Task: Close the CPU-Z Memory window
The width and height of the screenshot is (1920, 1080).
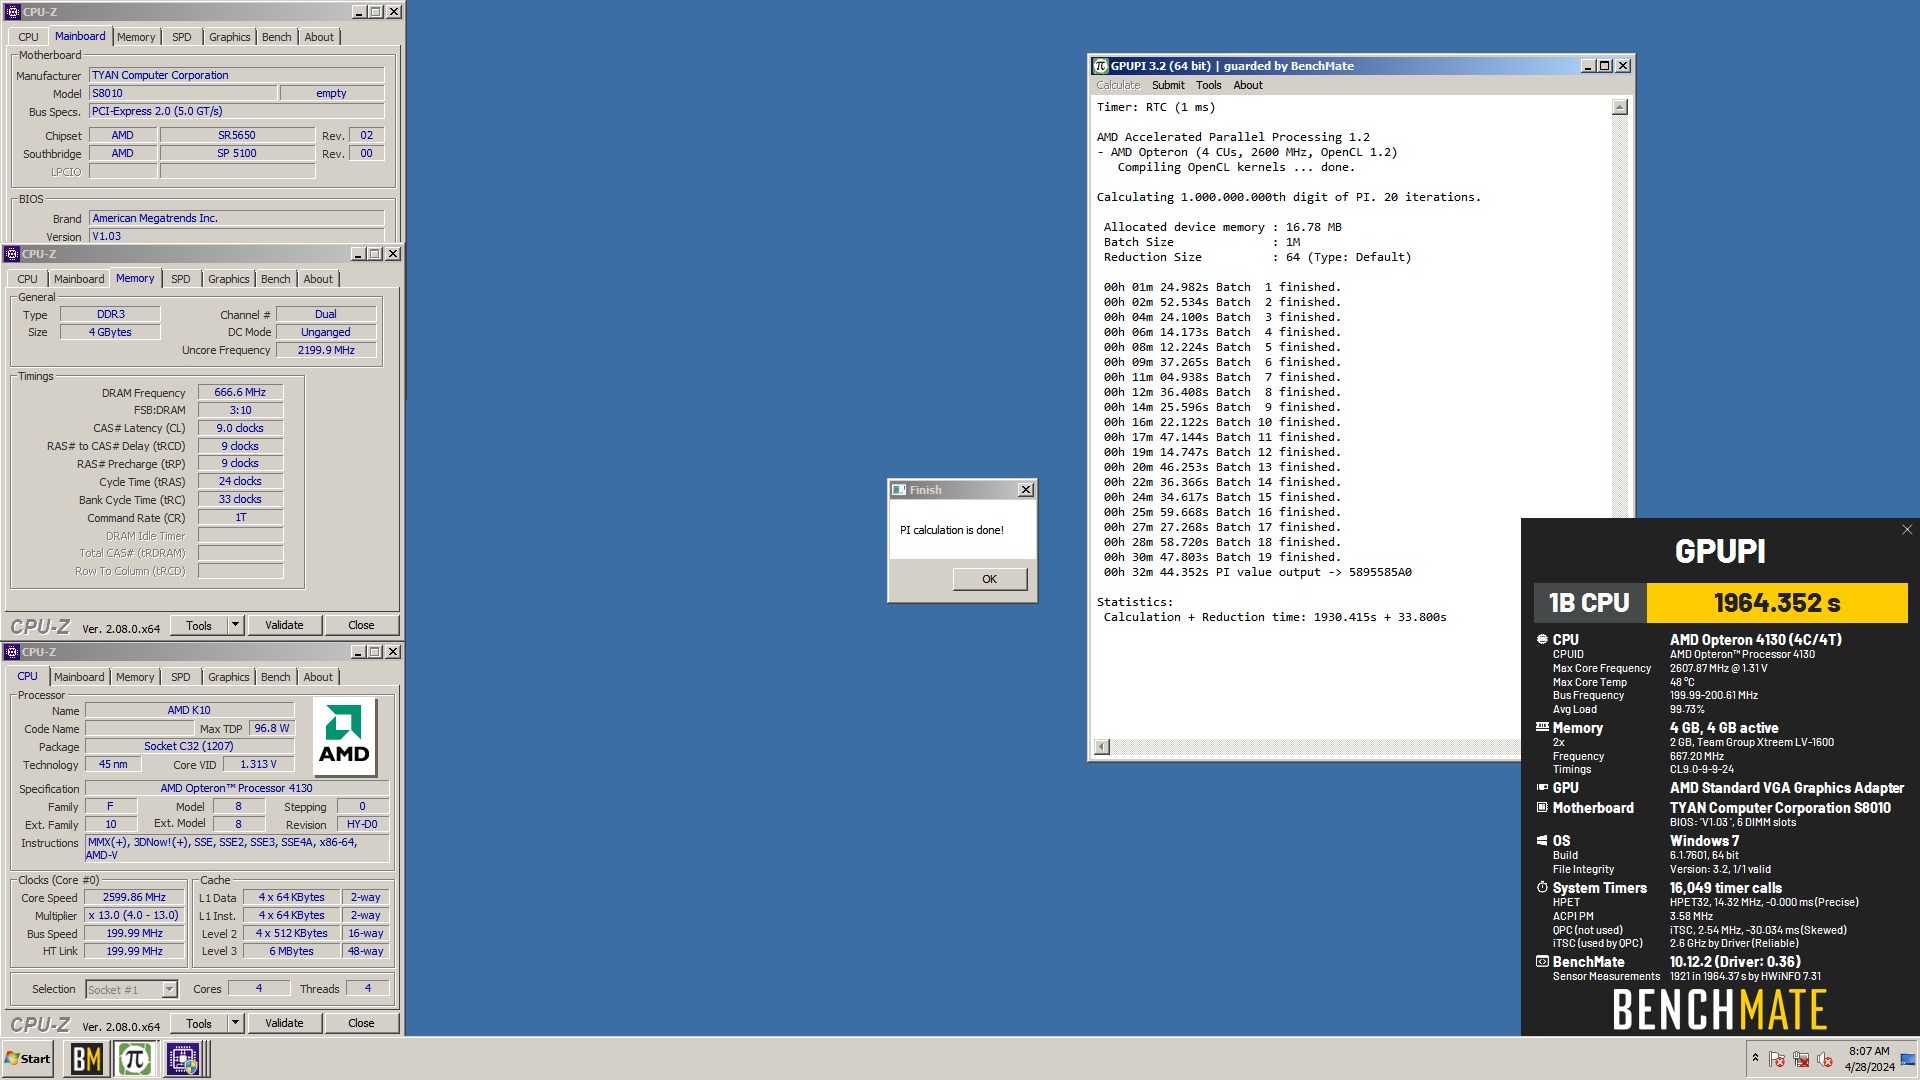Action: click(393, 254)
